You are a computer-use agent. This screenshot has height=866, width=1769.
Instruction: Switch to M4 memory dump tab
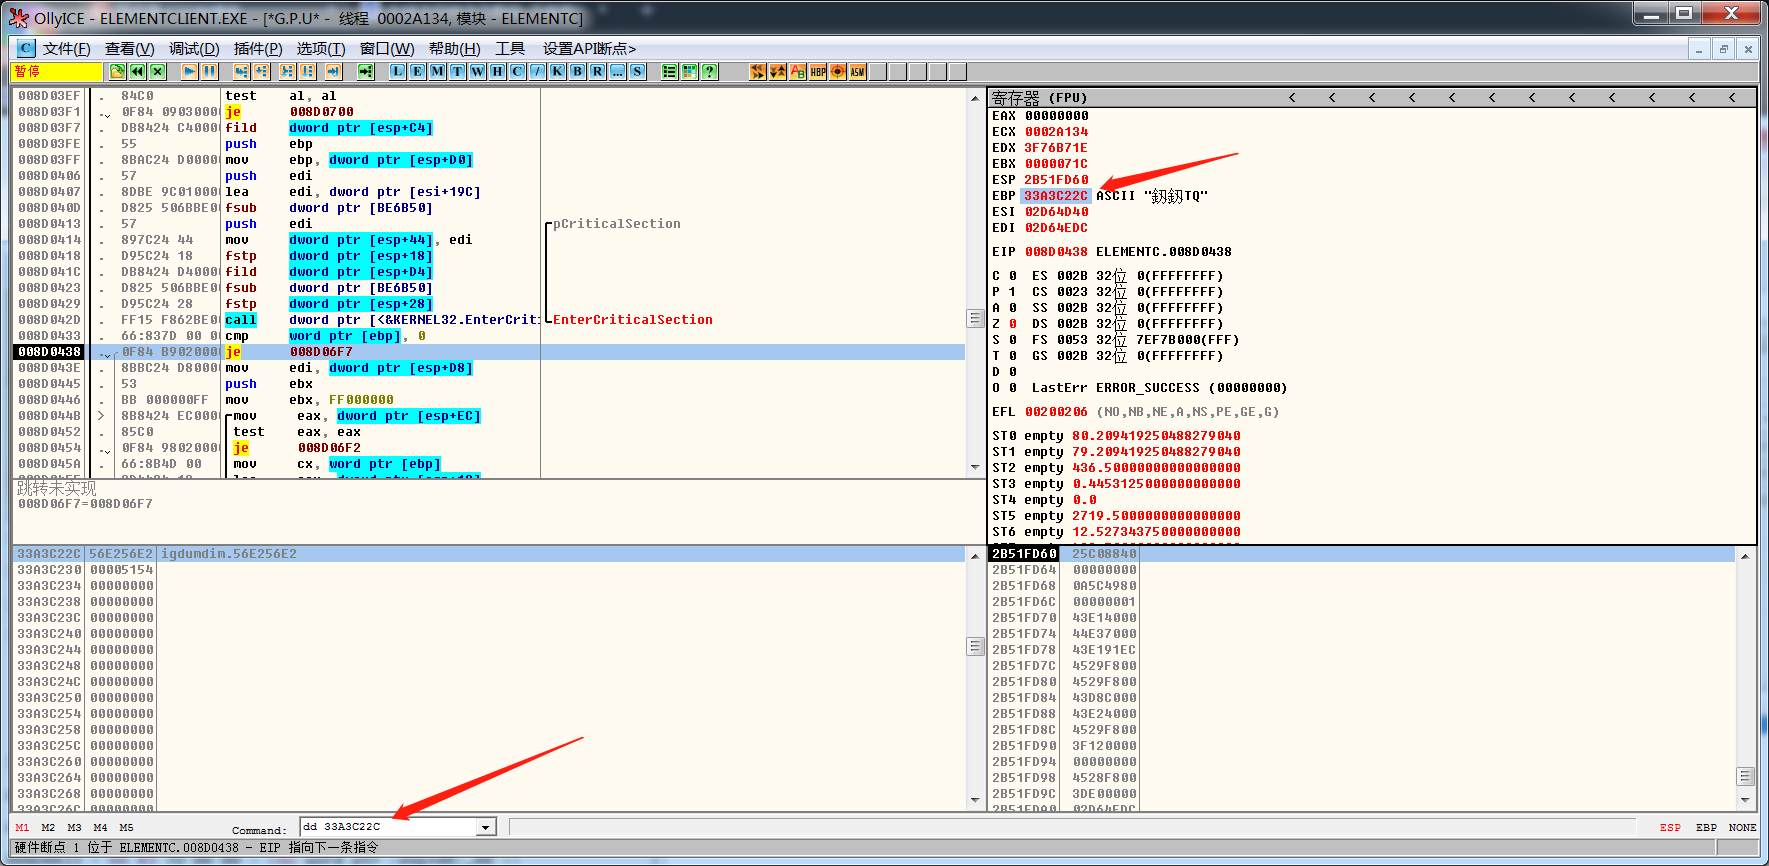100,828
